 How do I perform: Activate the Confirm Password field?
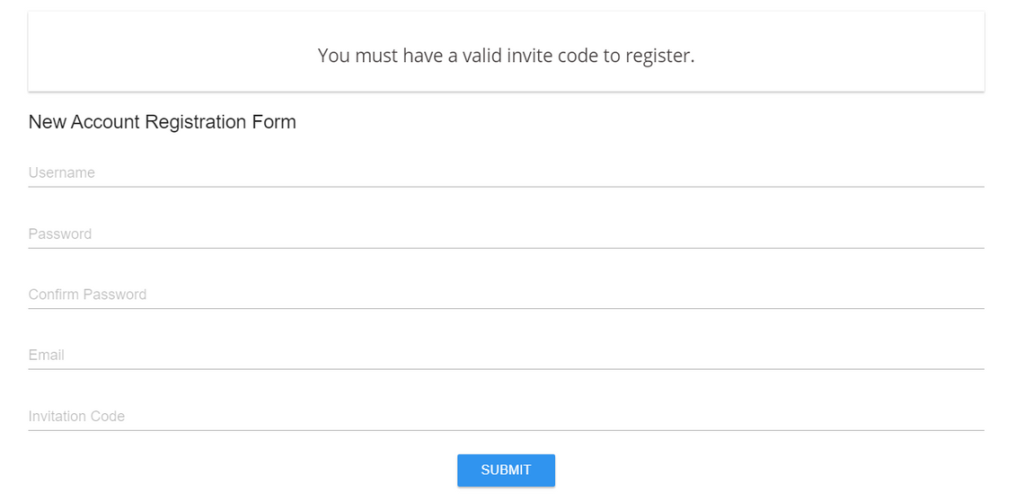(506, 294)
